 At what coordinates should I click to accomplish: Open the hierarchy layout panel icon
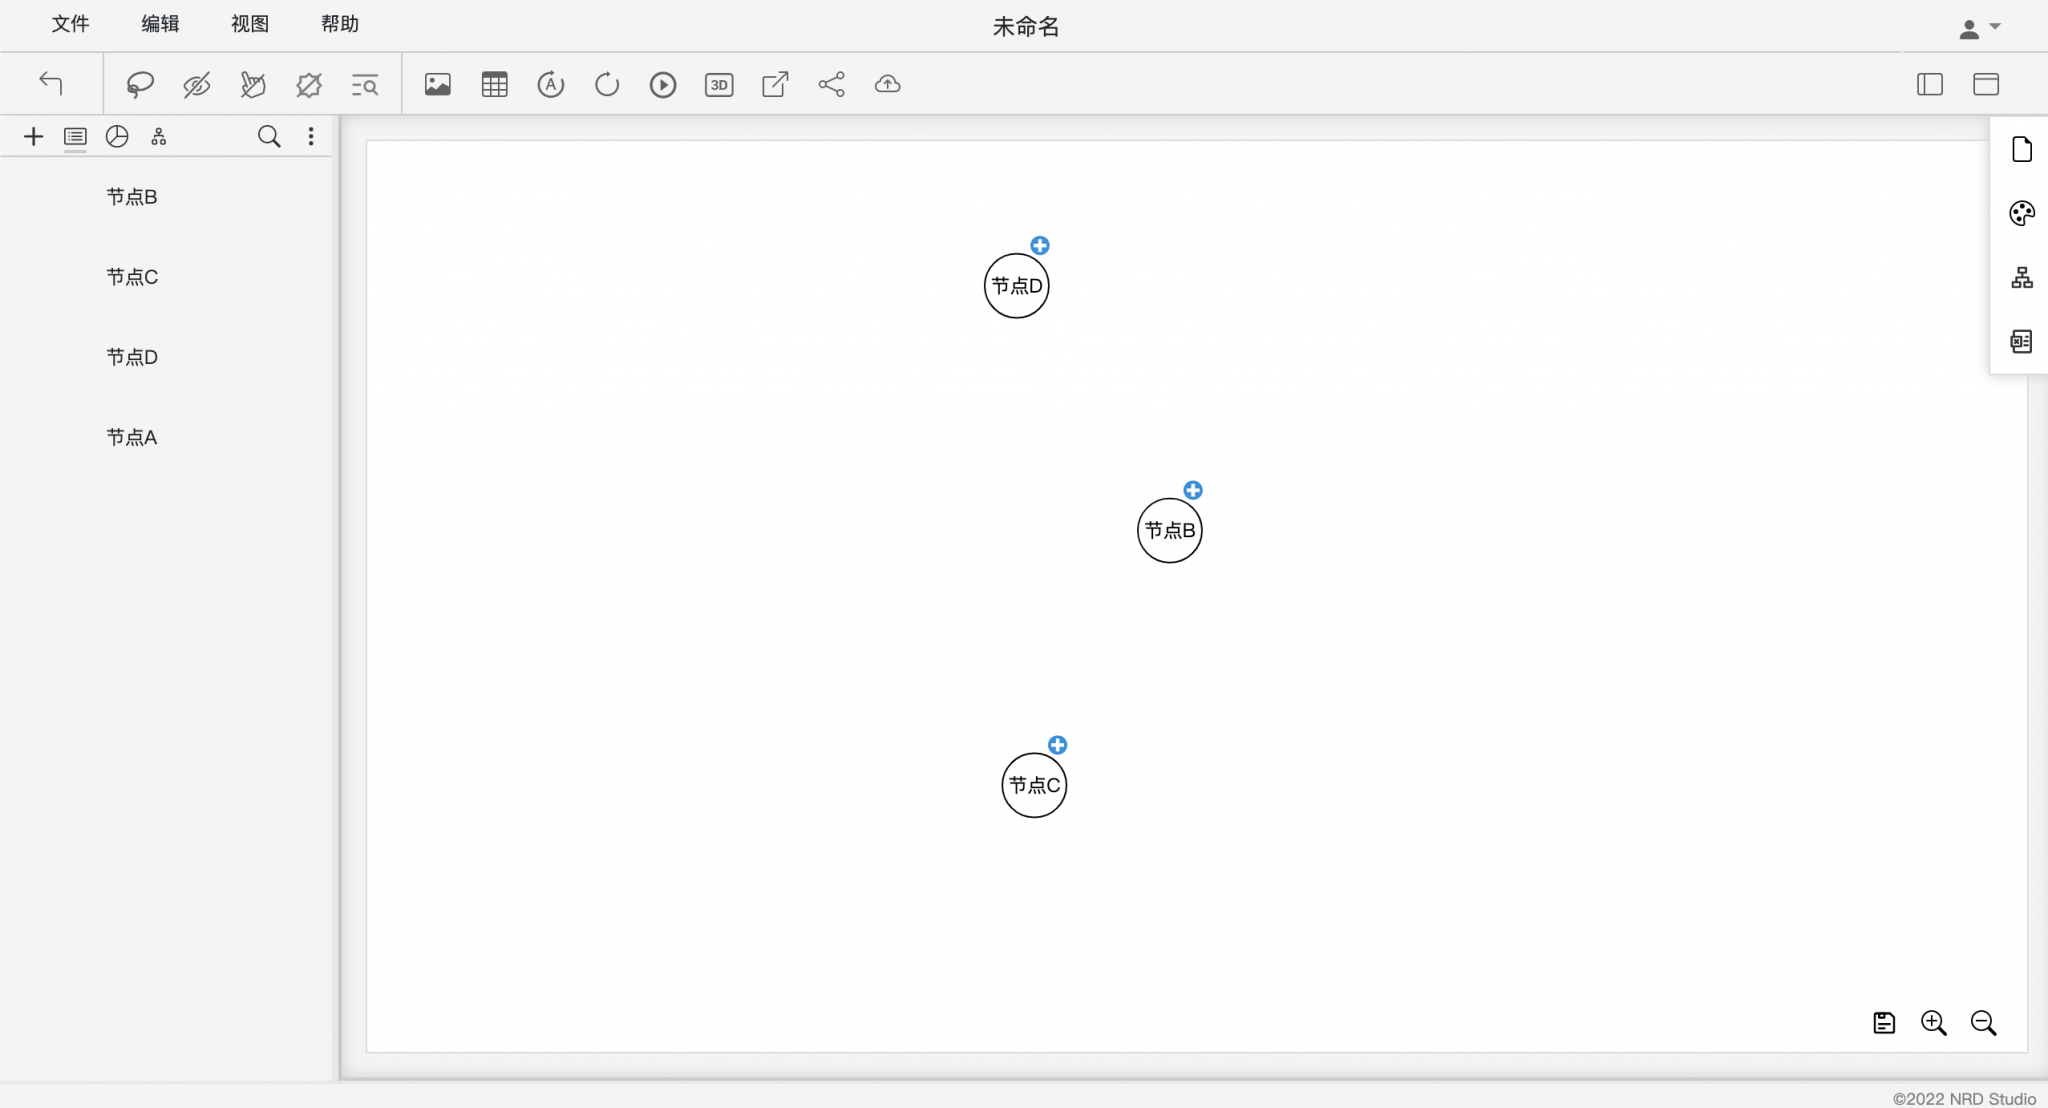click(x=2021, y=277)
